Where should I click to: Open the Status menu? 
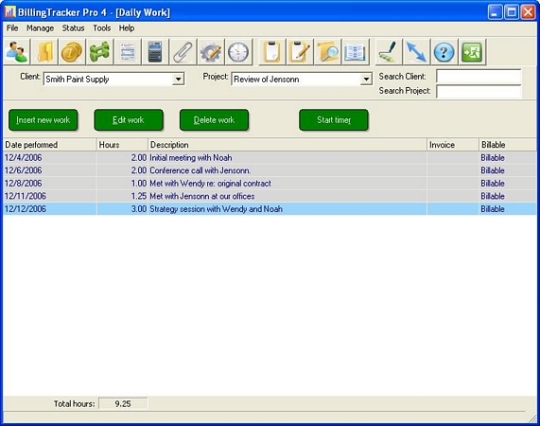(x=73, y=28)
